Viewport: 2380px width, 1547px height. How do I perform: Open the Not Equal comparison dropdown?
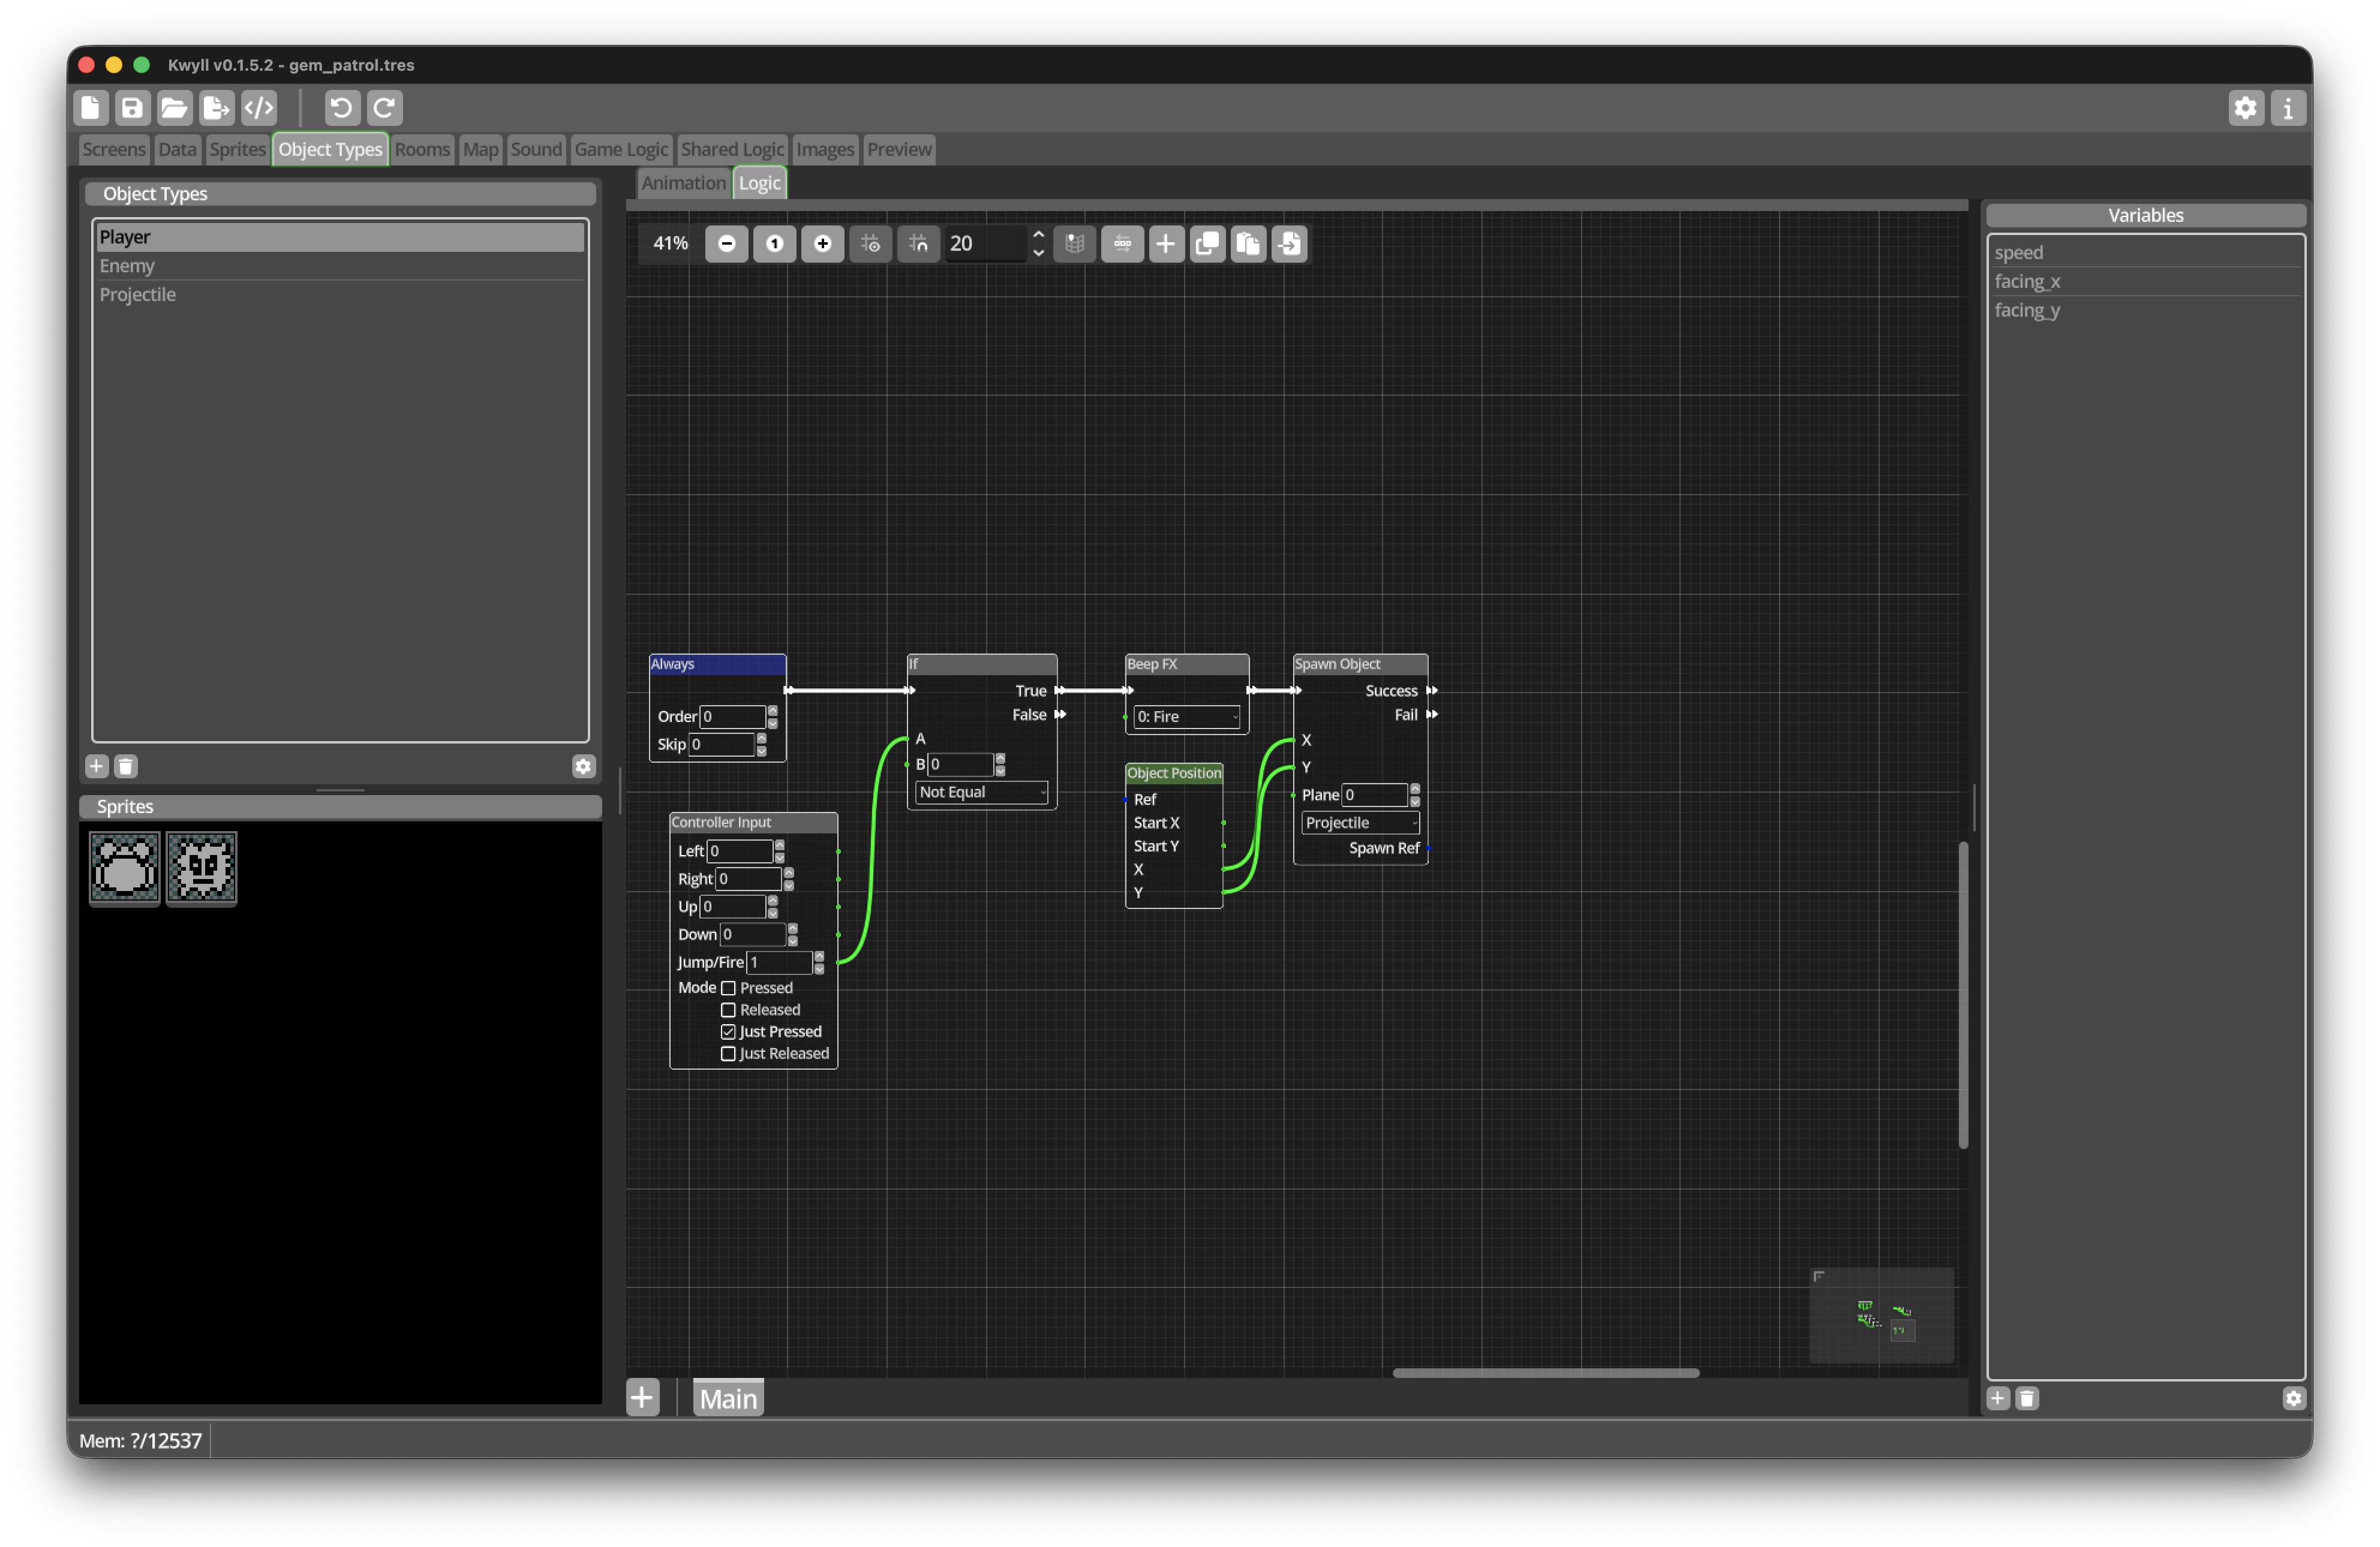[982, 792]
